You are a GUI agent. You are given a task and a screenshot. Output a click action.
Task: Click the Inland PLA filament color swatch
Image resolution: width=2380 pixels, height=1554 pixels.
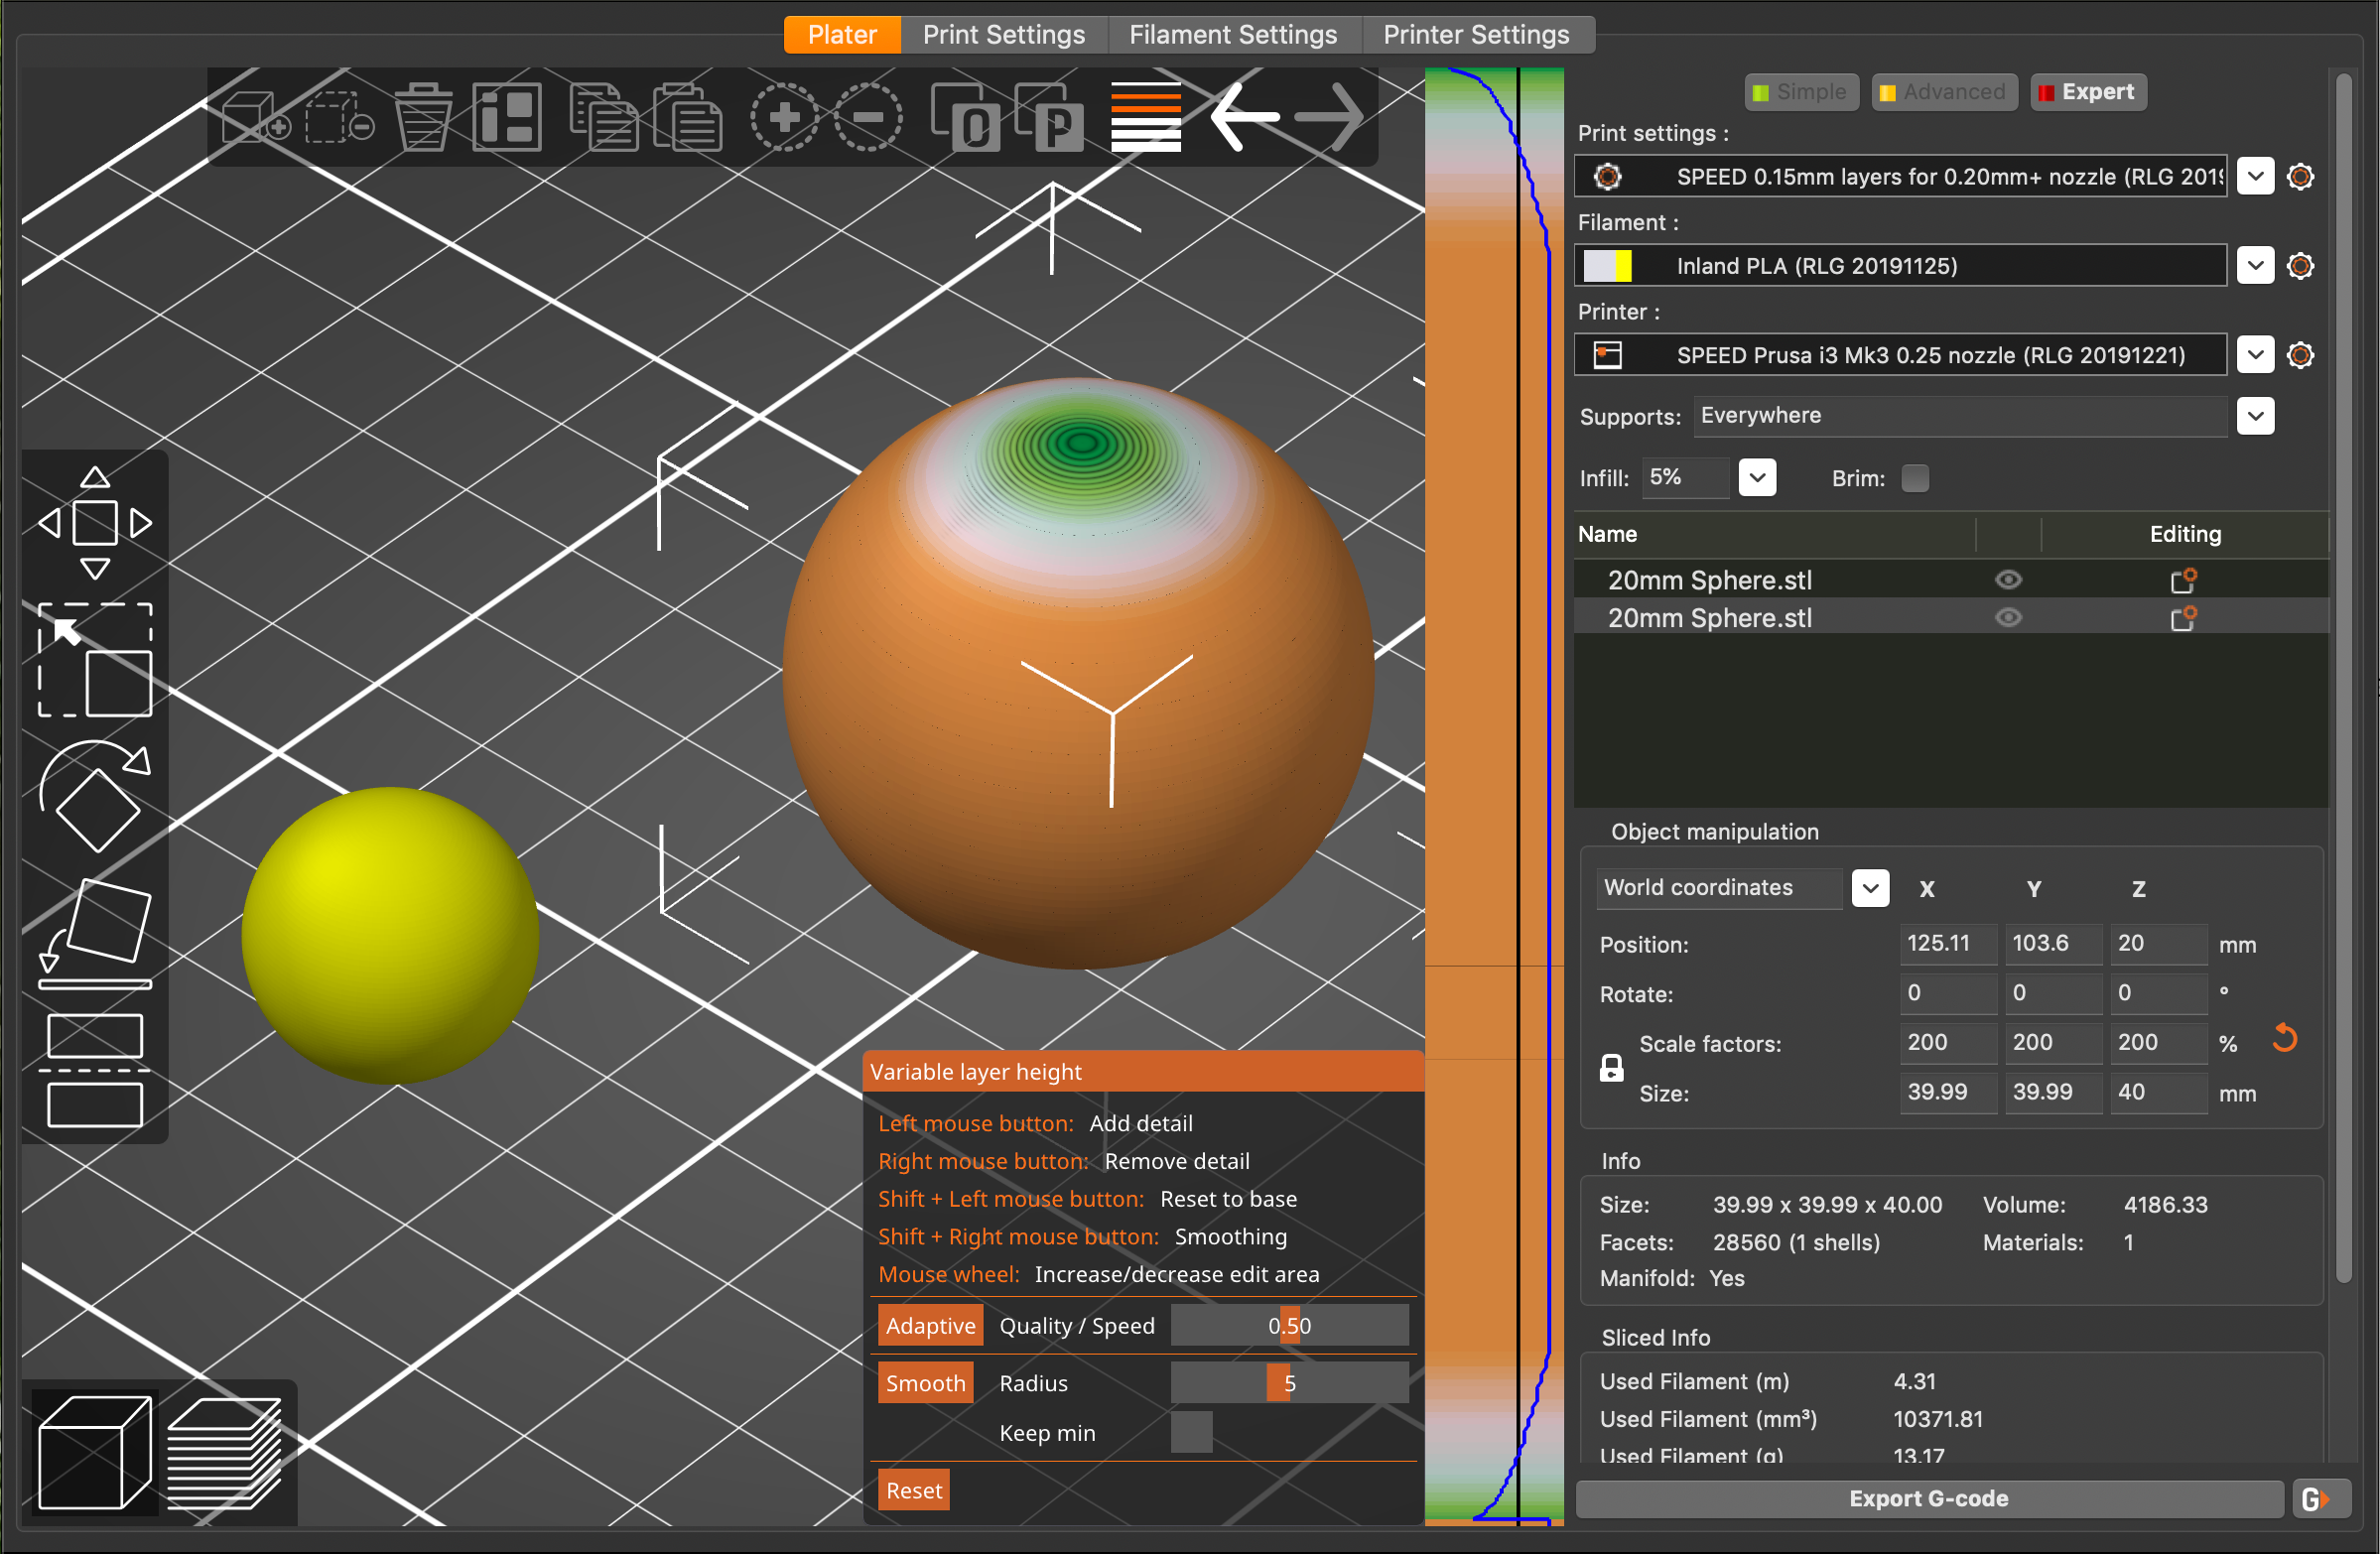pyautogui.click(x=1608, y=266)
